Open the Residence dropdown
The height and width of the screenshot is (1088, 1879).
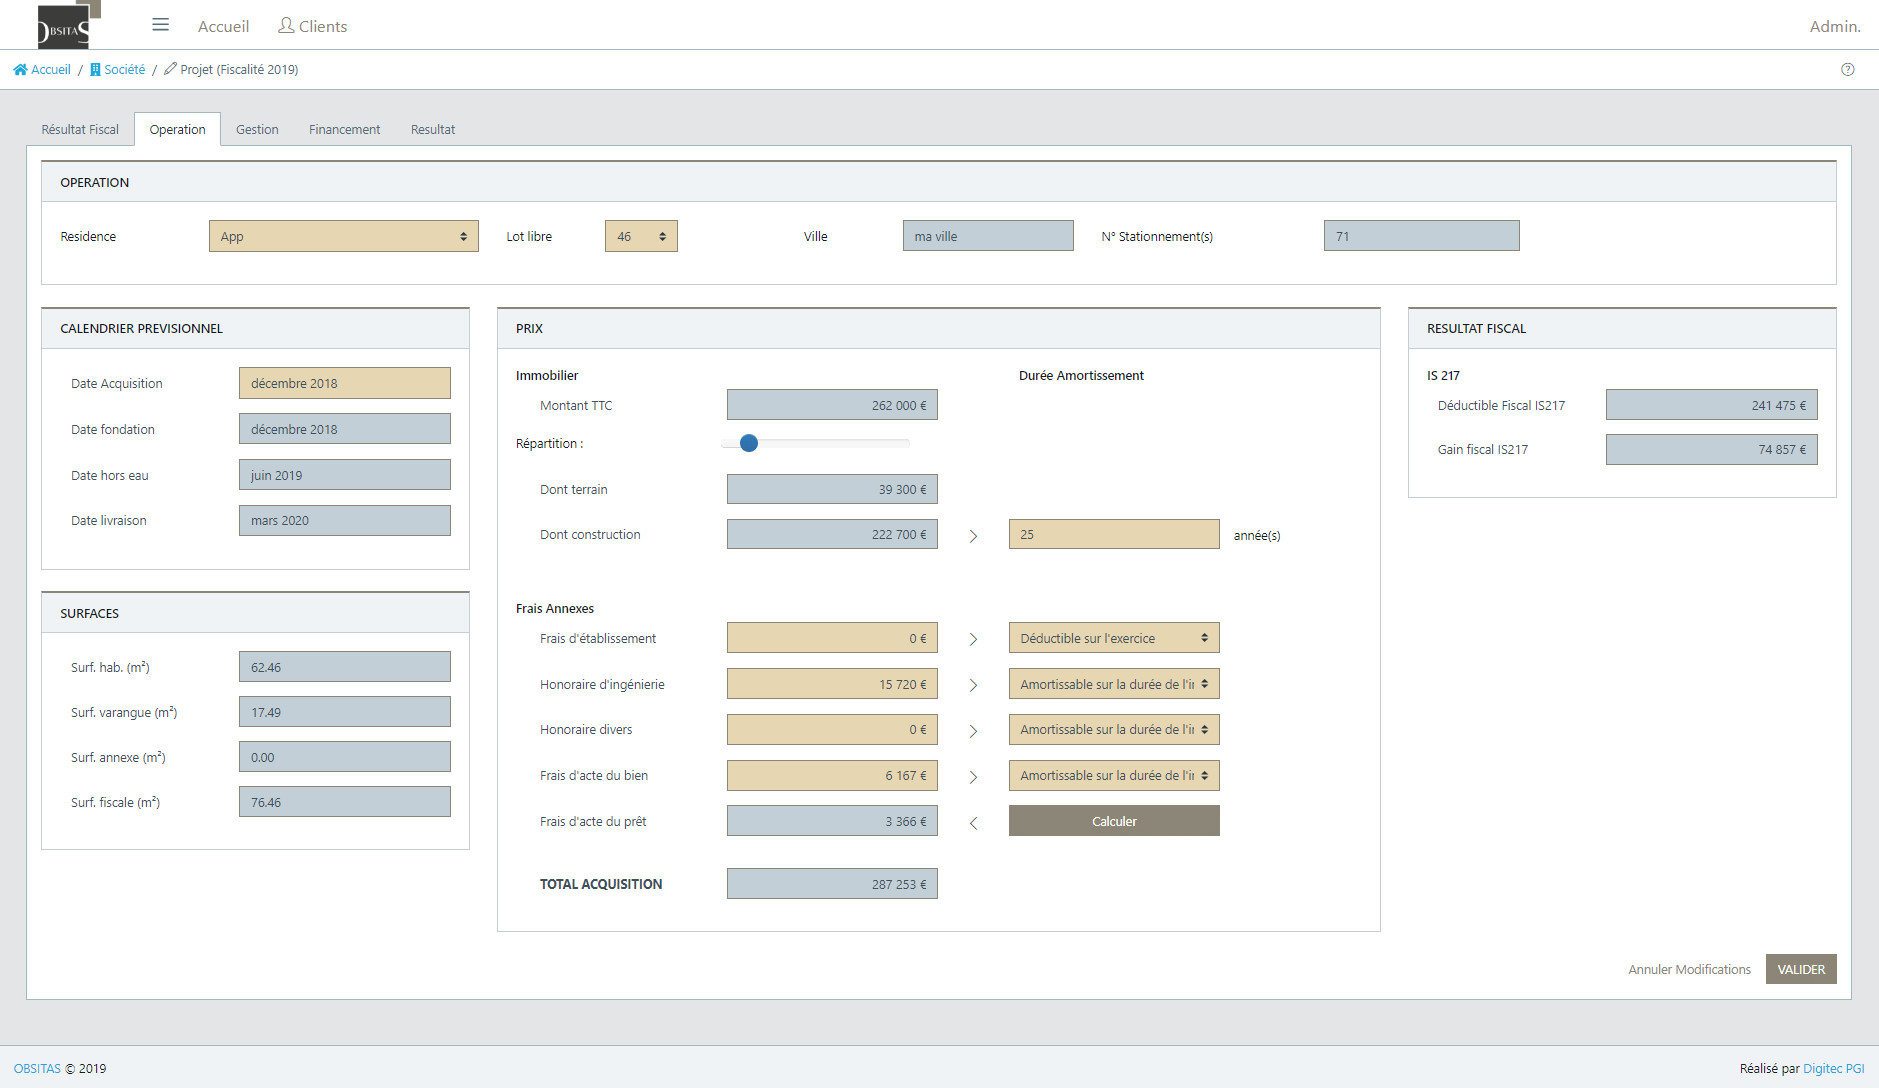[x=343, y=236]
